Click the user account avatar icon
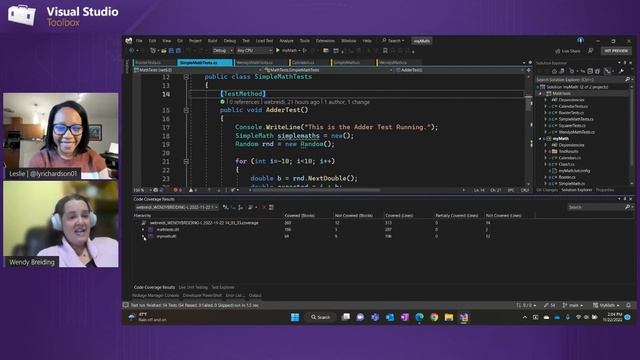The image size is (640, 360). (x=580, y=40)
